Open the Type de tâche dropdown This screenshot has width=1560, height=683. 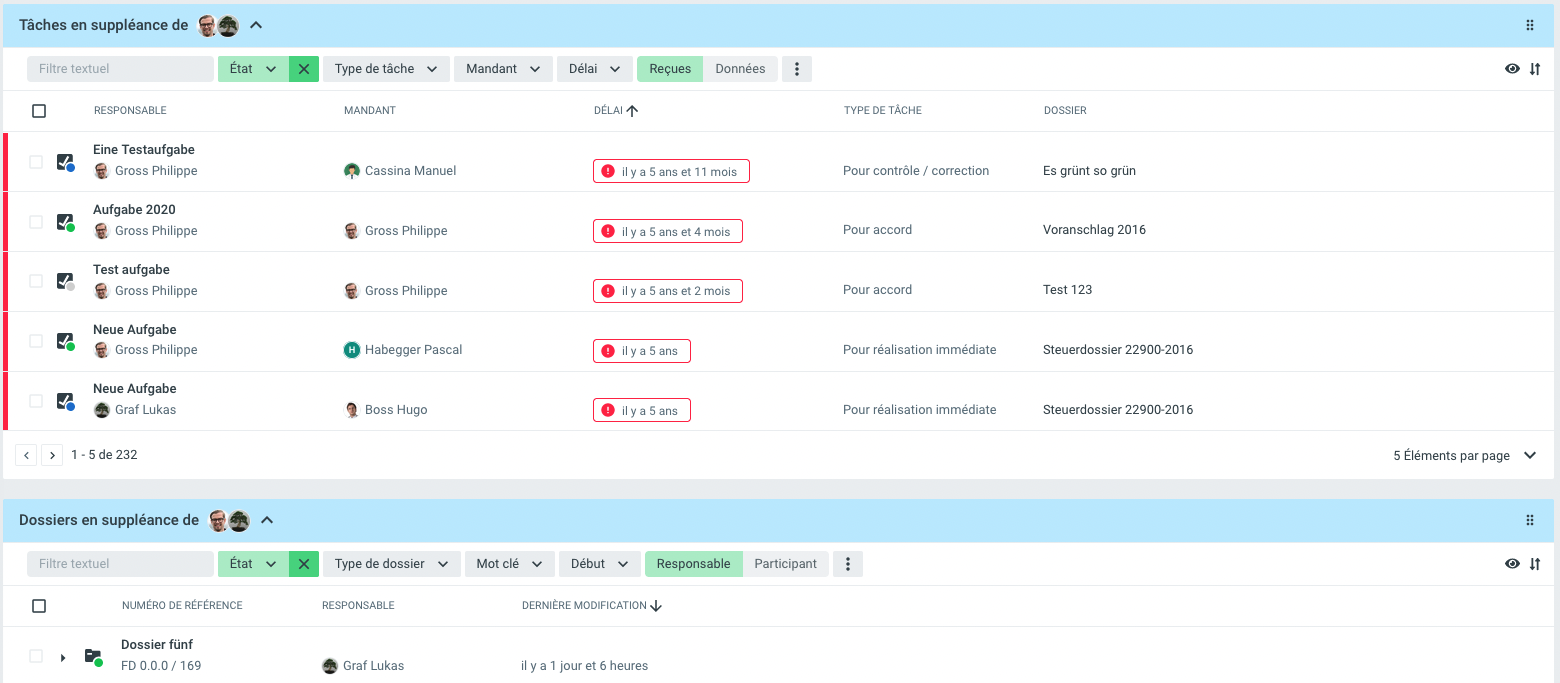[386, 69]
